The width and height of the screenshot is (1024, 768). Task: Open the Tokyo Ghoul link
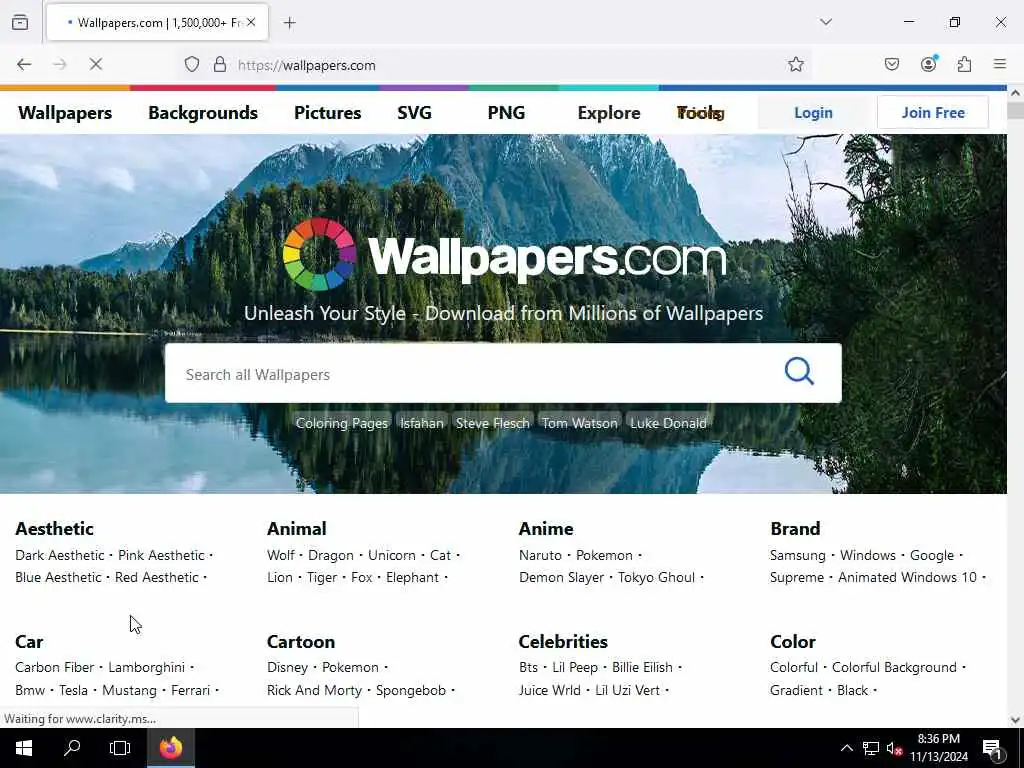[x=656, y=577]
